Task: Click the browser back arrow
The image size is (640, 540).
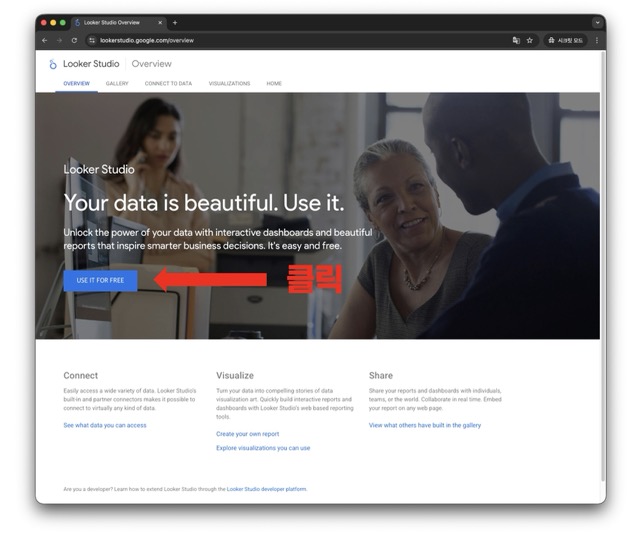Action: click(44, 40)
